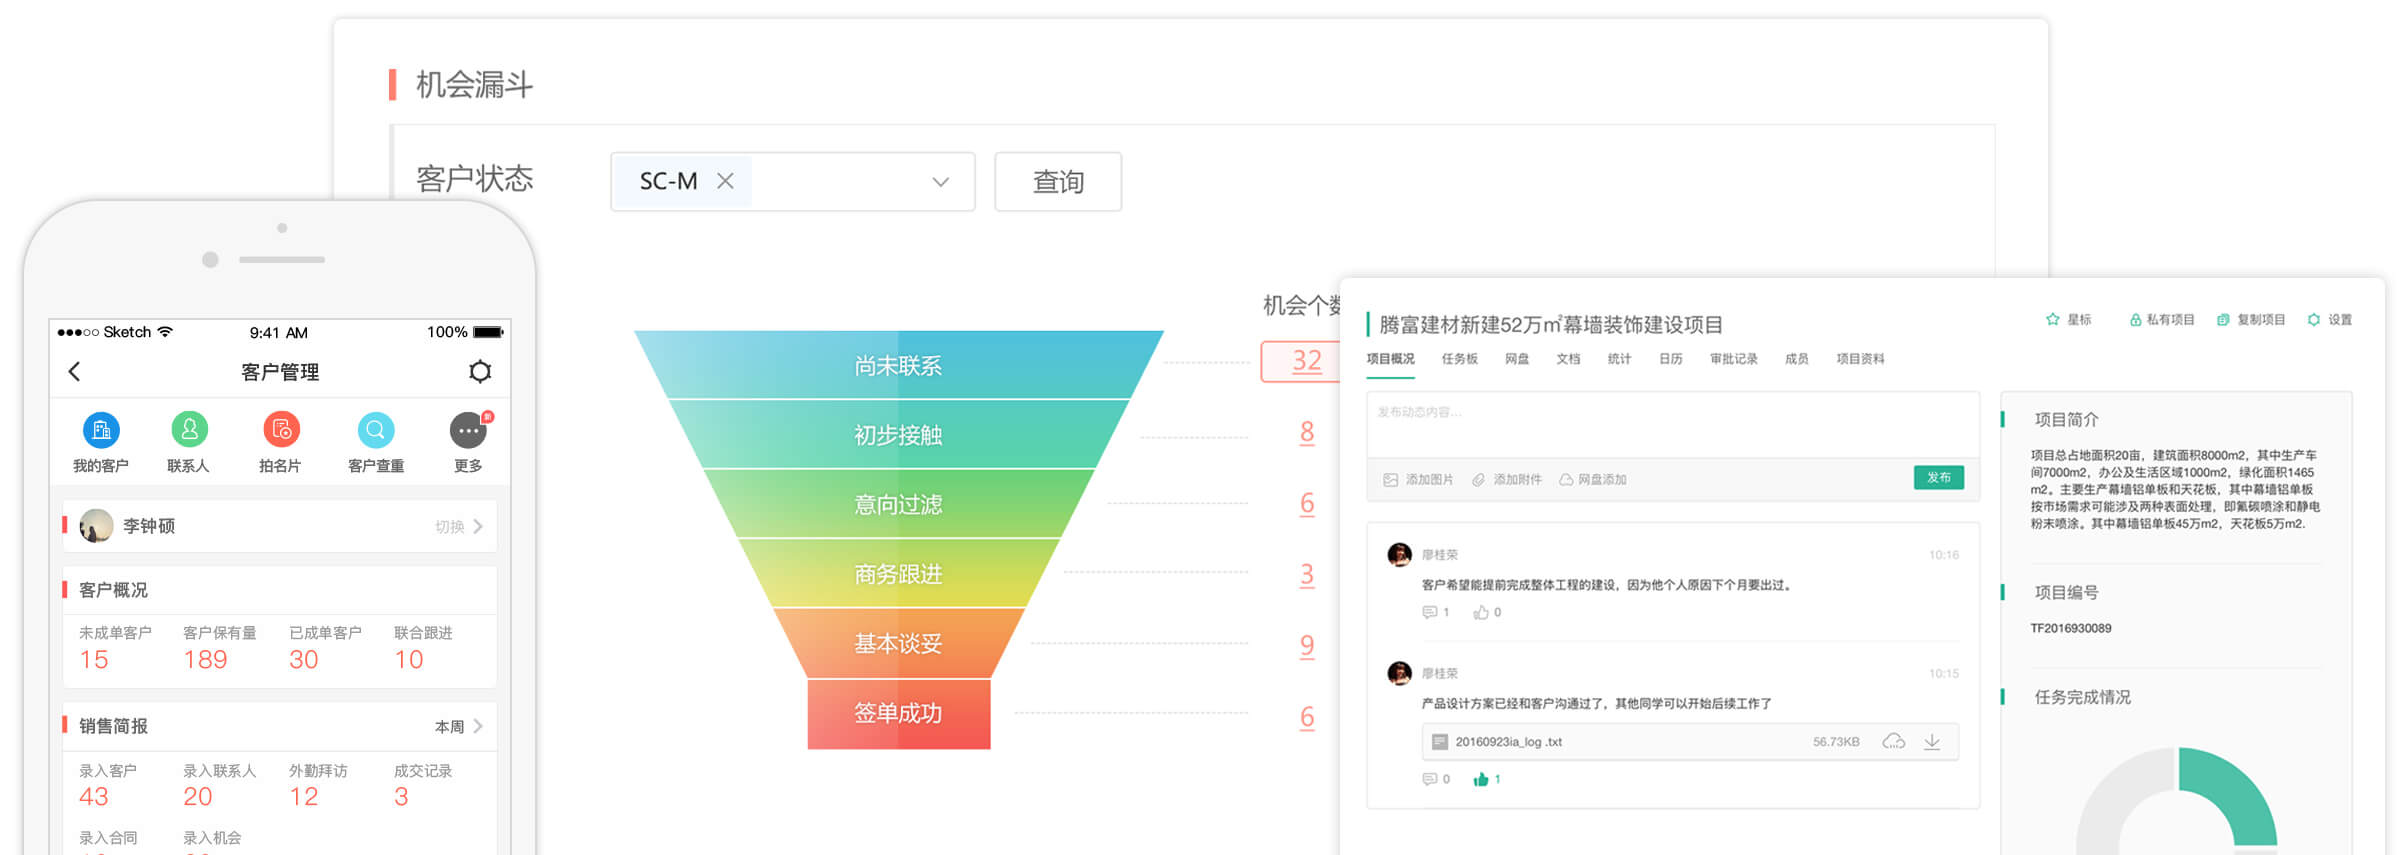The width and height of the screenshot is (2400, 855).
Task: Open 我的客户 icon on phone
Action: (101, 430)
